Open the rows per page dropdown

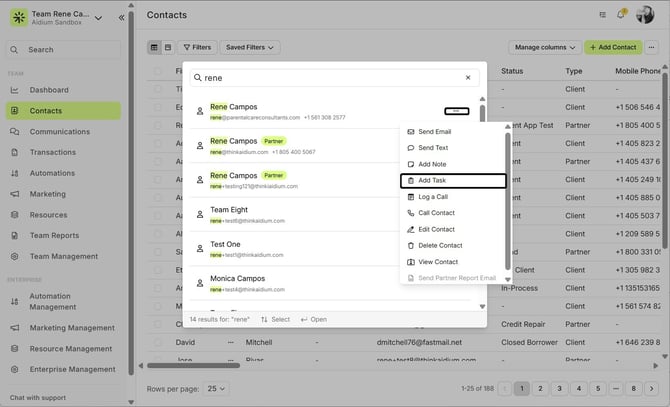click(x=216, y=388)
